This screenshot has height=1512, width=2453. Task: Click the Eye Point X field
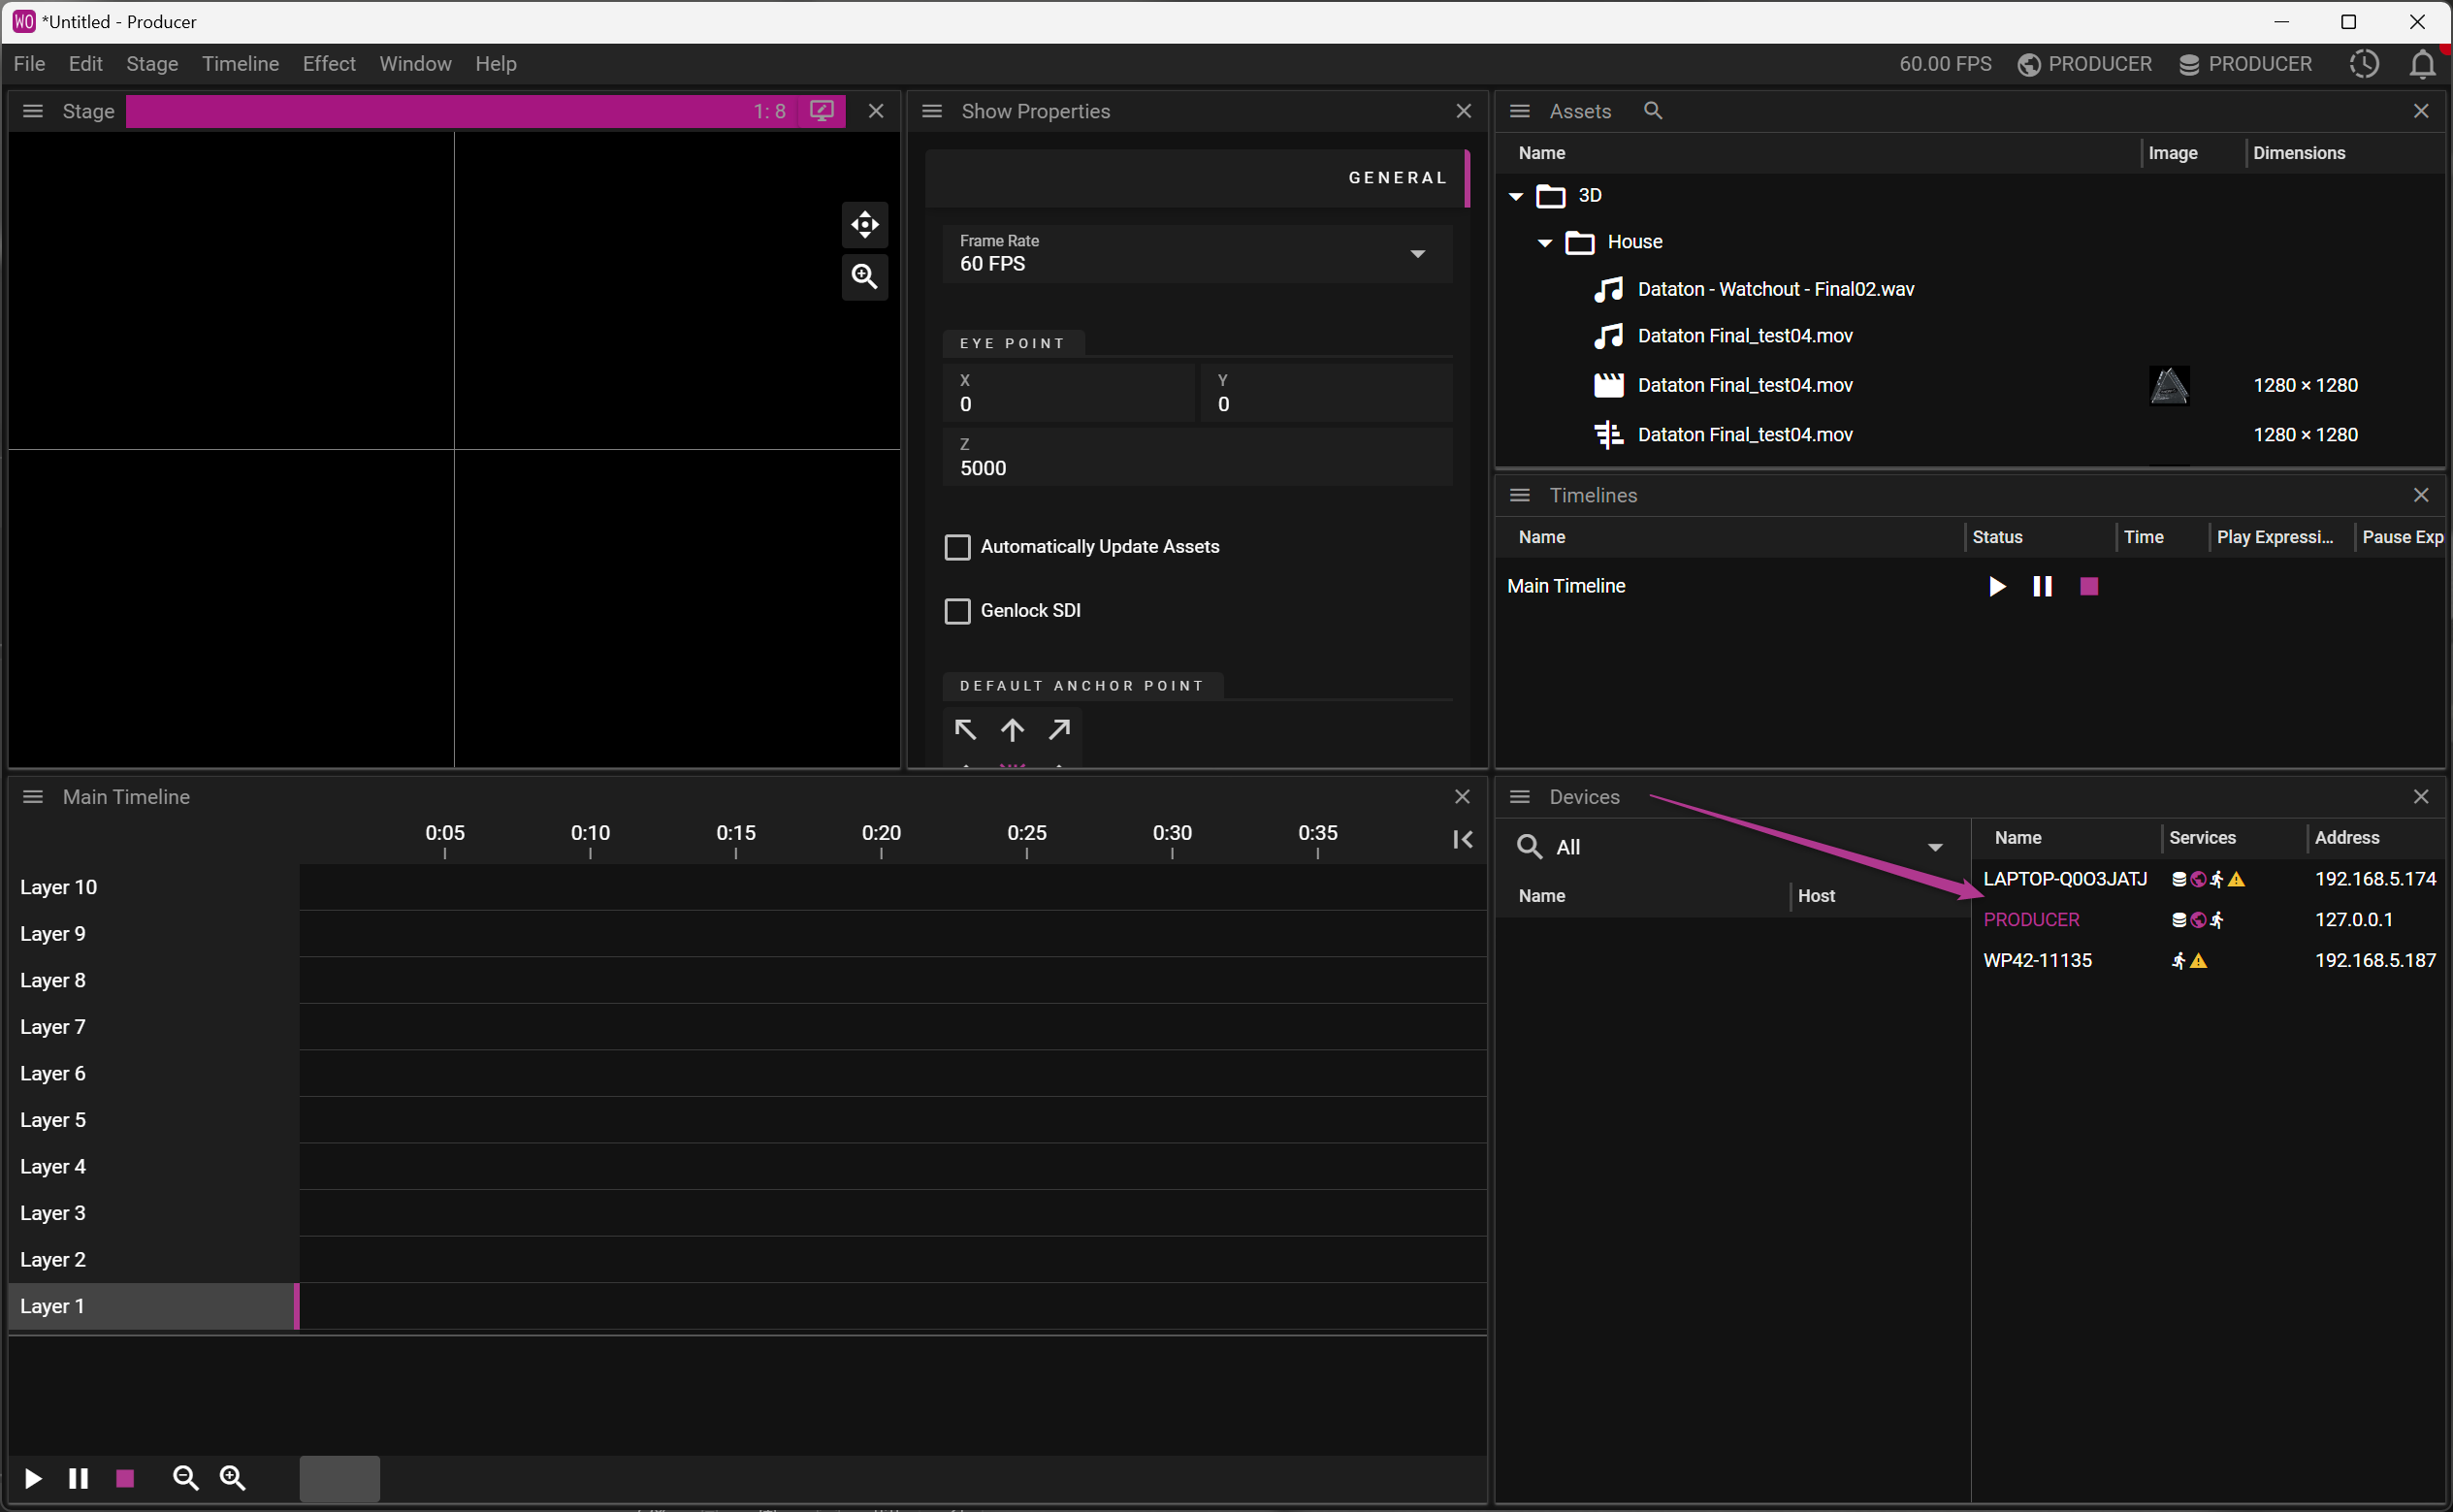click(x=1068, y=393)
